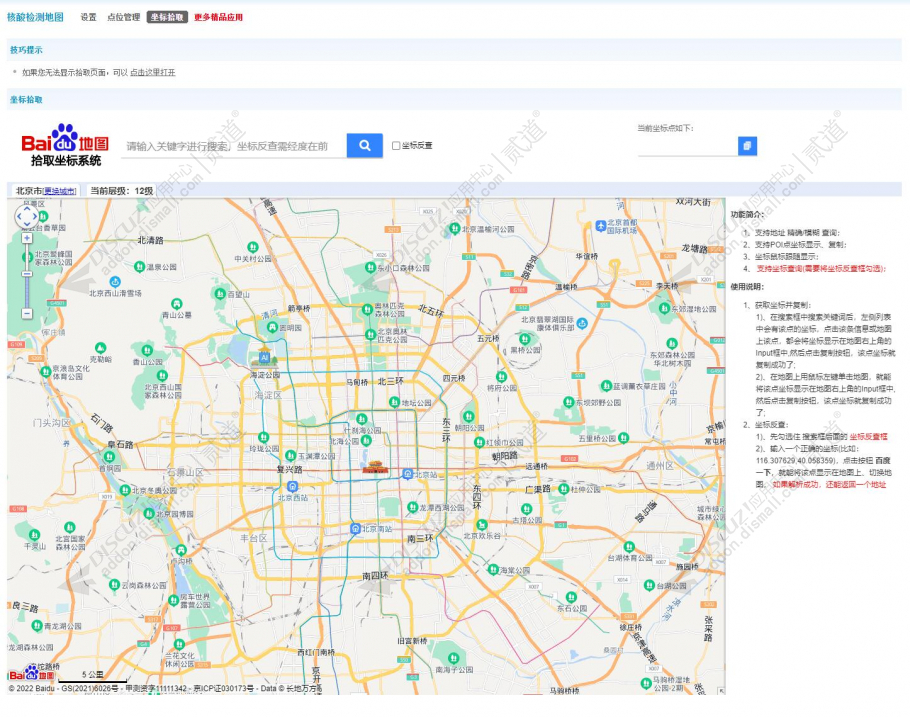
Task: Click the 龙塘路 road label
Action: (x=694, y=248)
